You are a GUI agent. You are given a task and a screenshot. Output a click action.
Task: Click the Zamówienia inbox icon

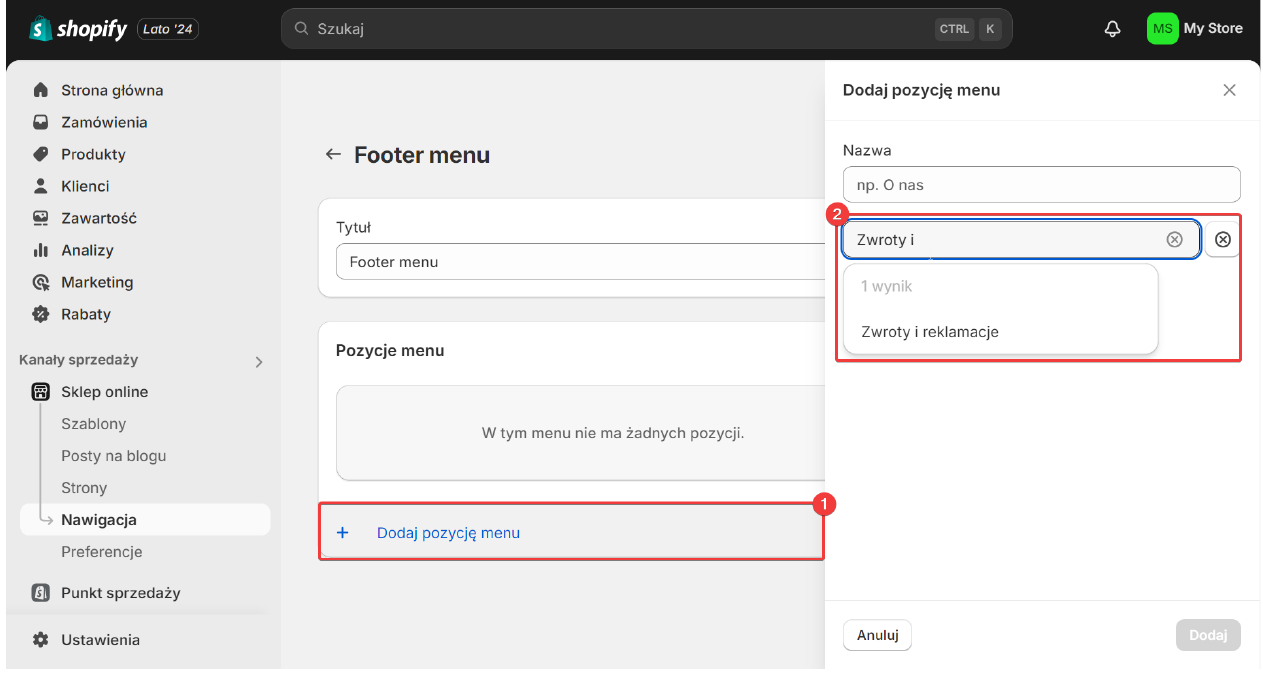click(x=41, y=122)
